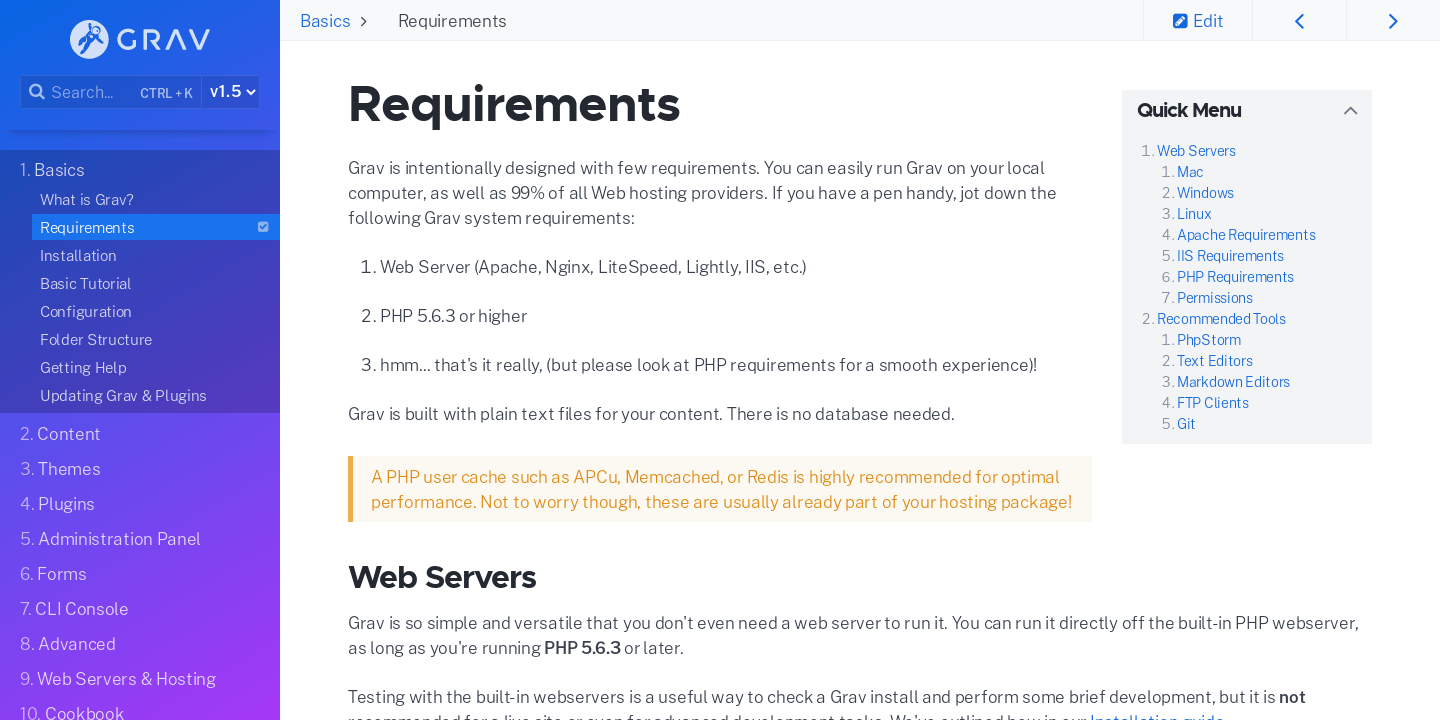Jump to Windows in Quick Menu
The image size is (1440, 720).
tap(1205, 193)
